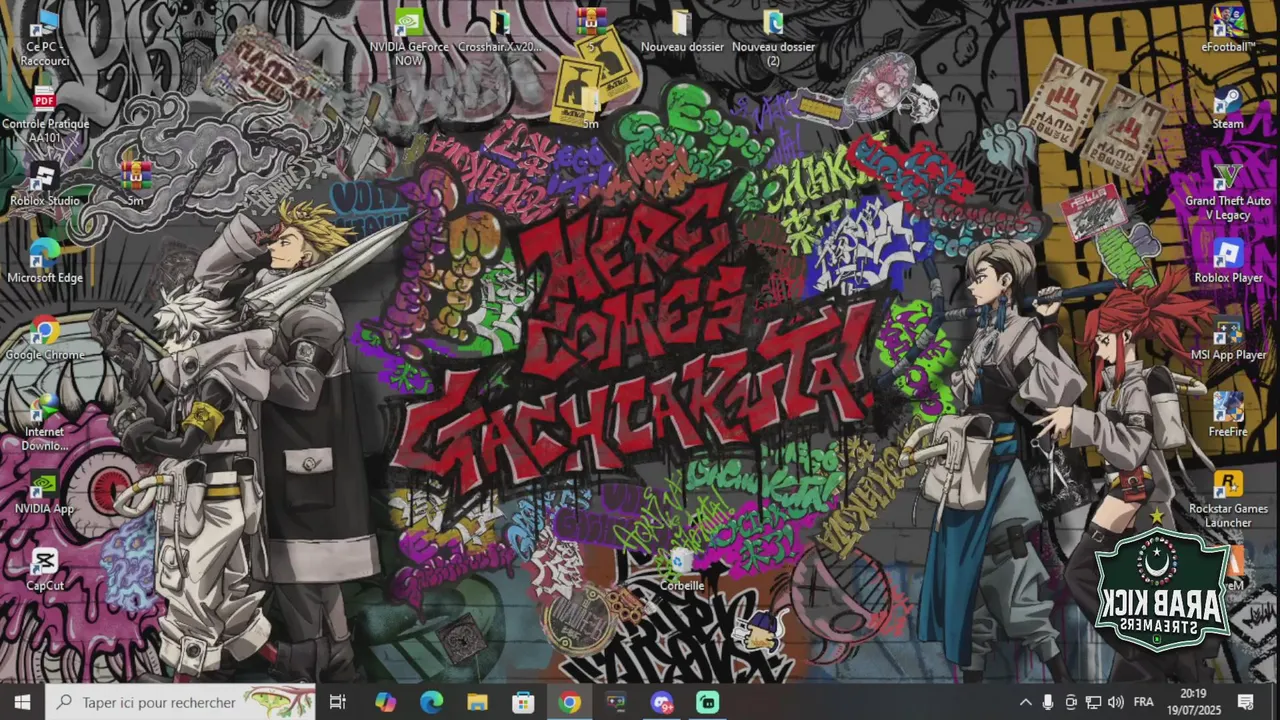Open the Steam desktop shortcut
Image resolution: width=1280 pixels, height=720 pixels.
(x=1228, y=108)
